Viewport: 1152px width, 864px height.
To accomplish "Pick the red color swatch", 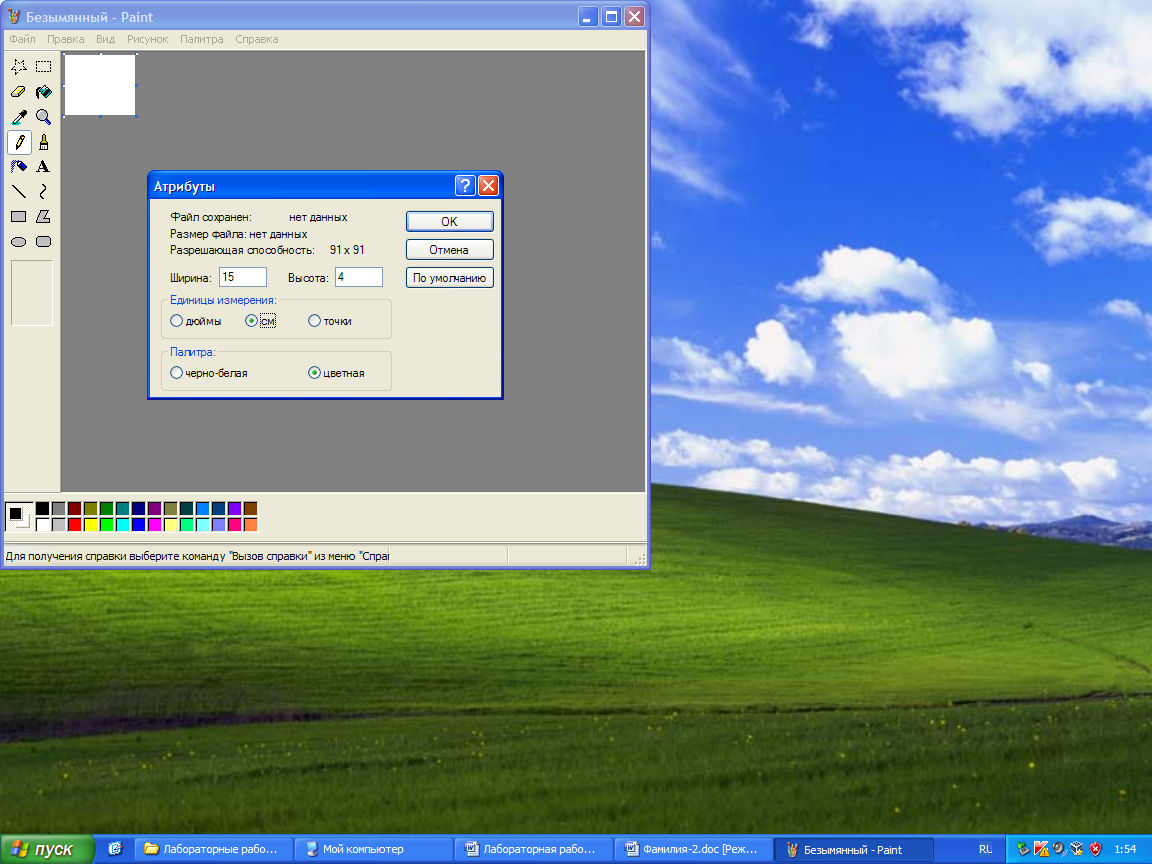I will [74, 525].
